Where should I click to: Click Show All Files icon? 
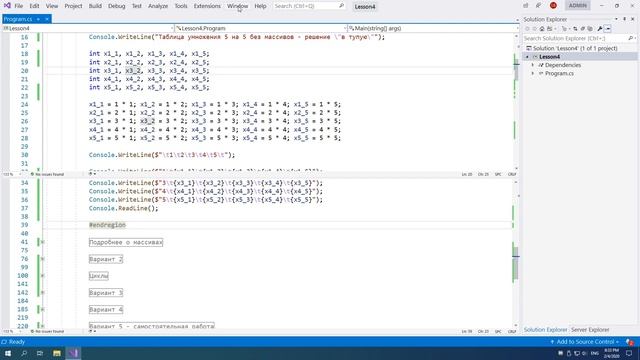coord(590,29)
